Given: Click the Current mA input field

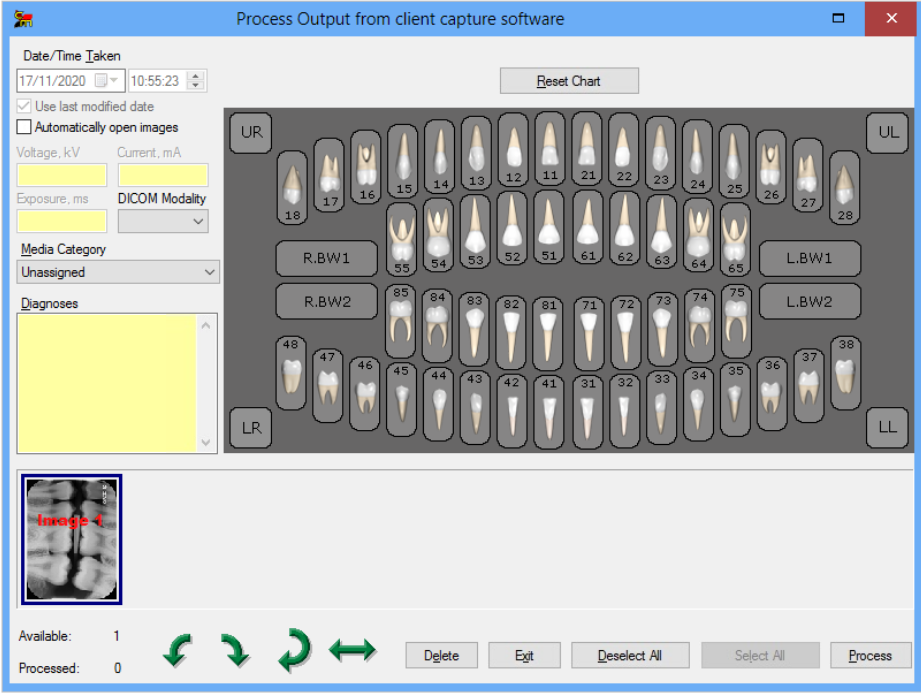Looking at the screenshot, I should (163, 175).
